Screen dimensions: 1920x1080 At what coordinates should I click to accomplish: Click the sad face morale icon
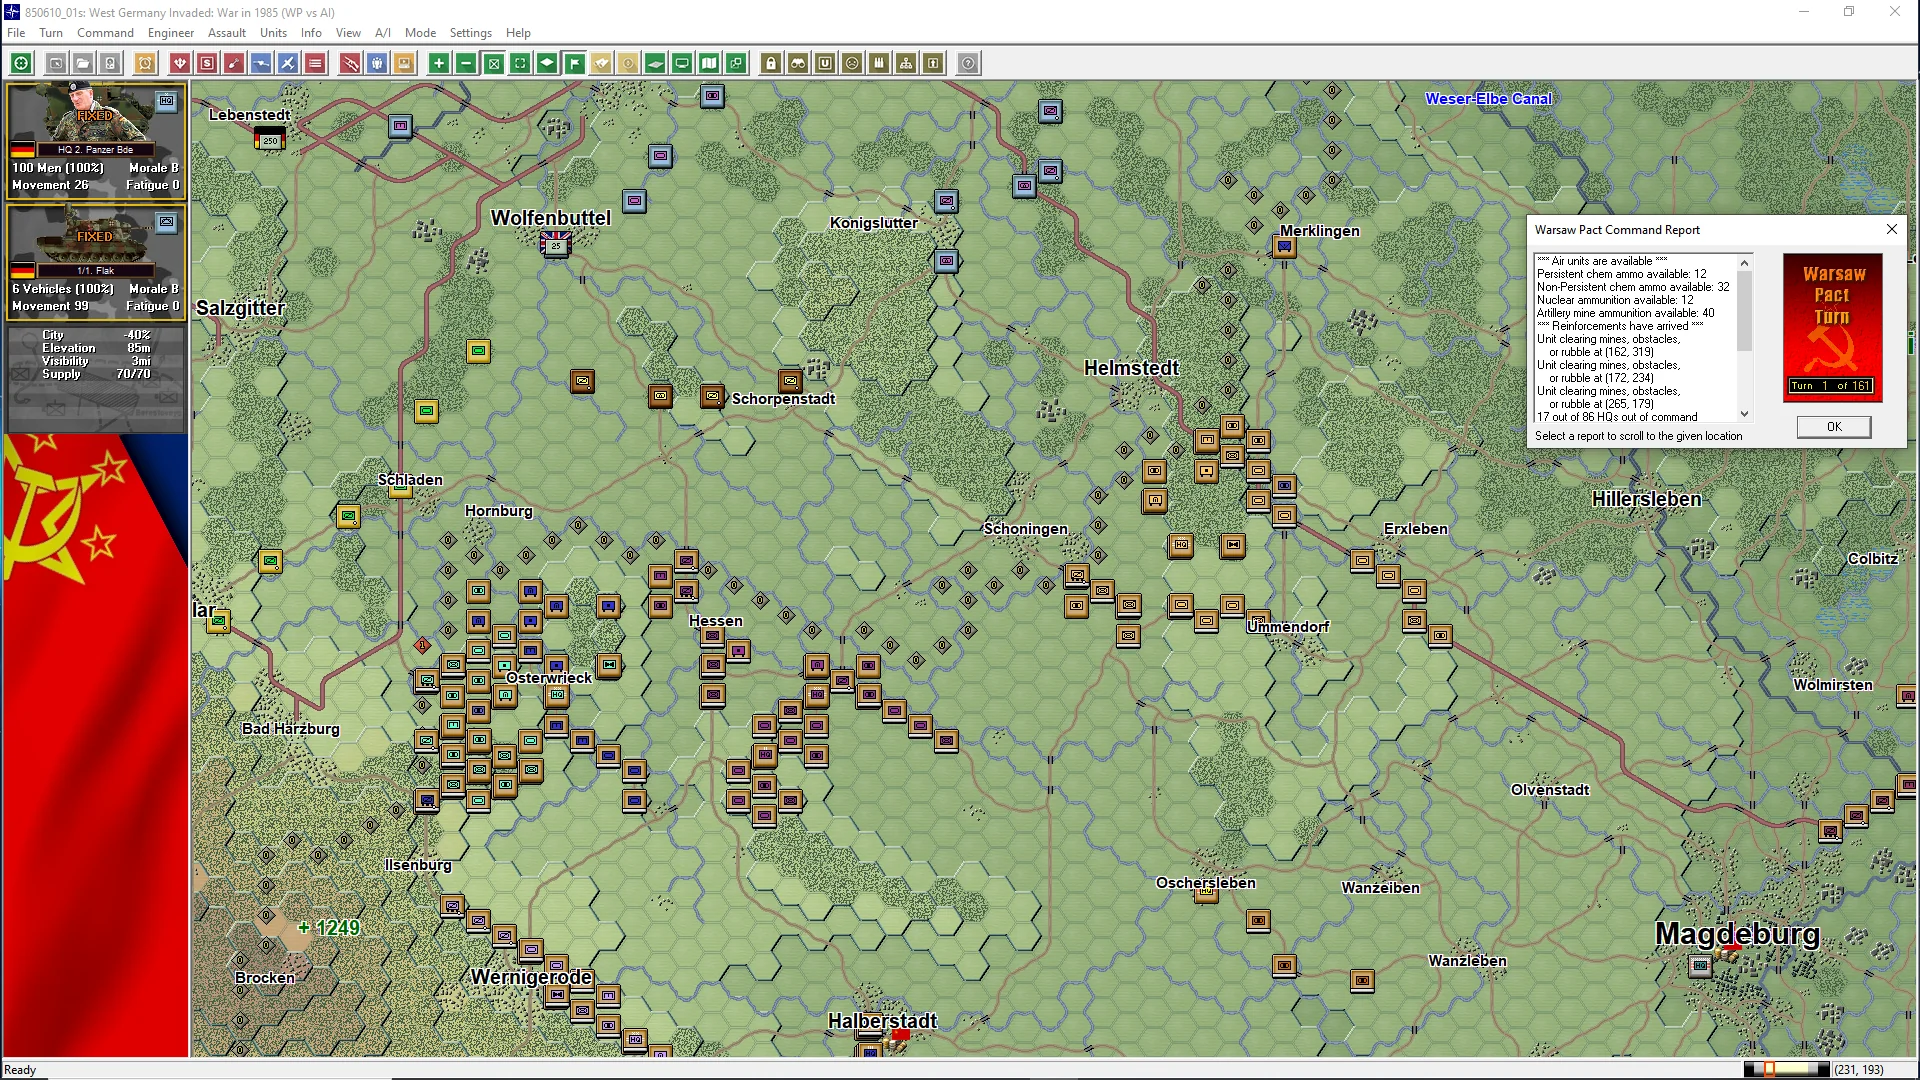click(852, 63)
